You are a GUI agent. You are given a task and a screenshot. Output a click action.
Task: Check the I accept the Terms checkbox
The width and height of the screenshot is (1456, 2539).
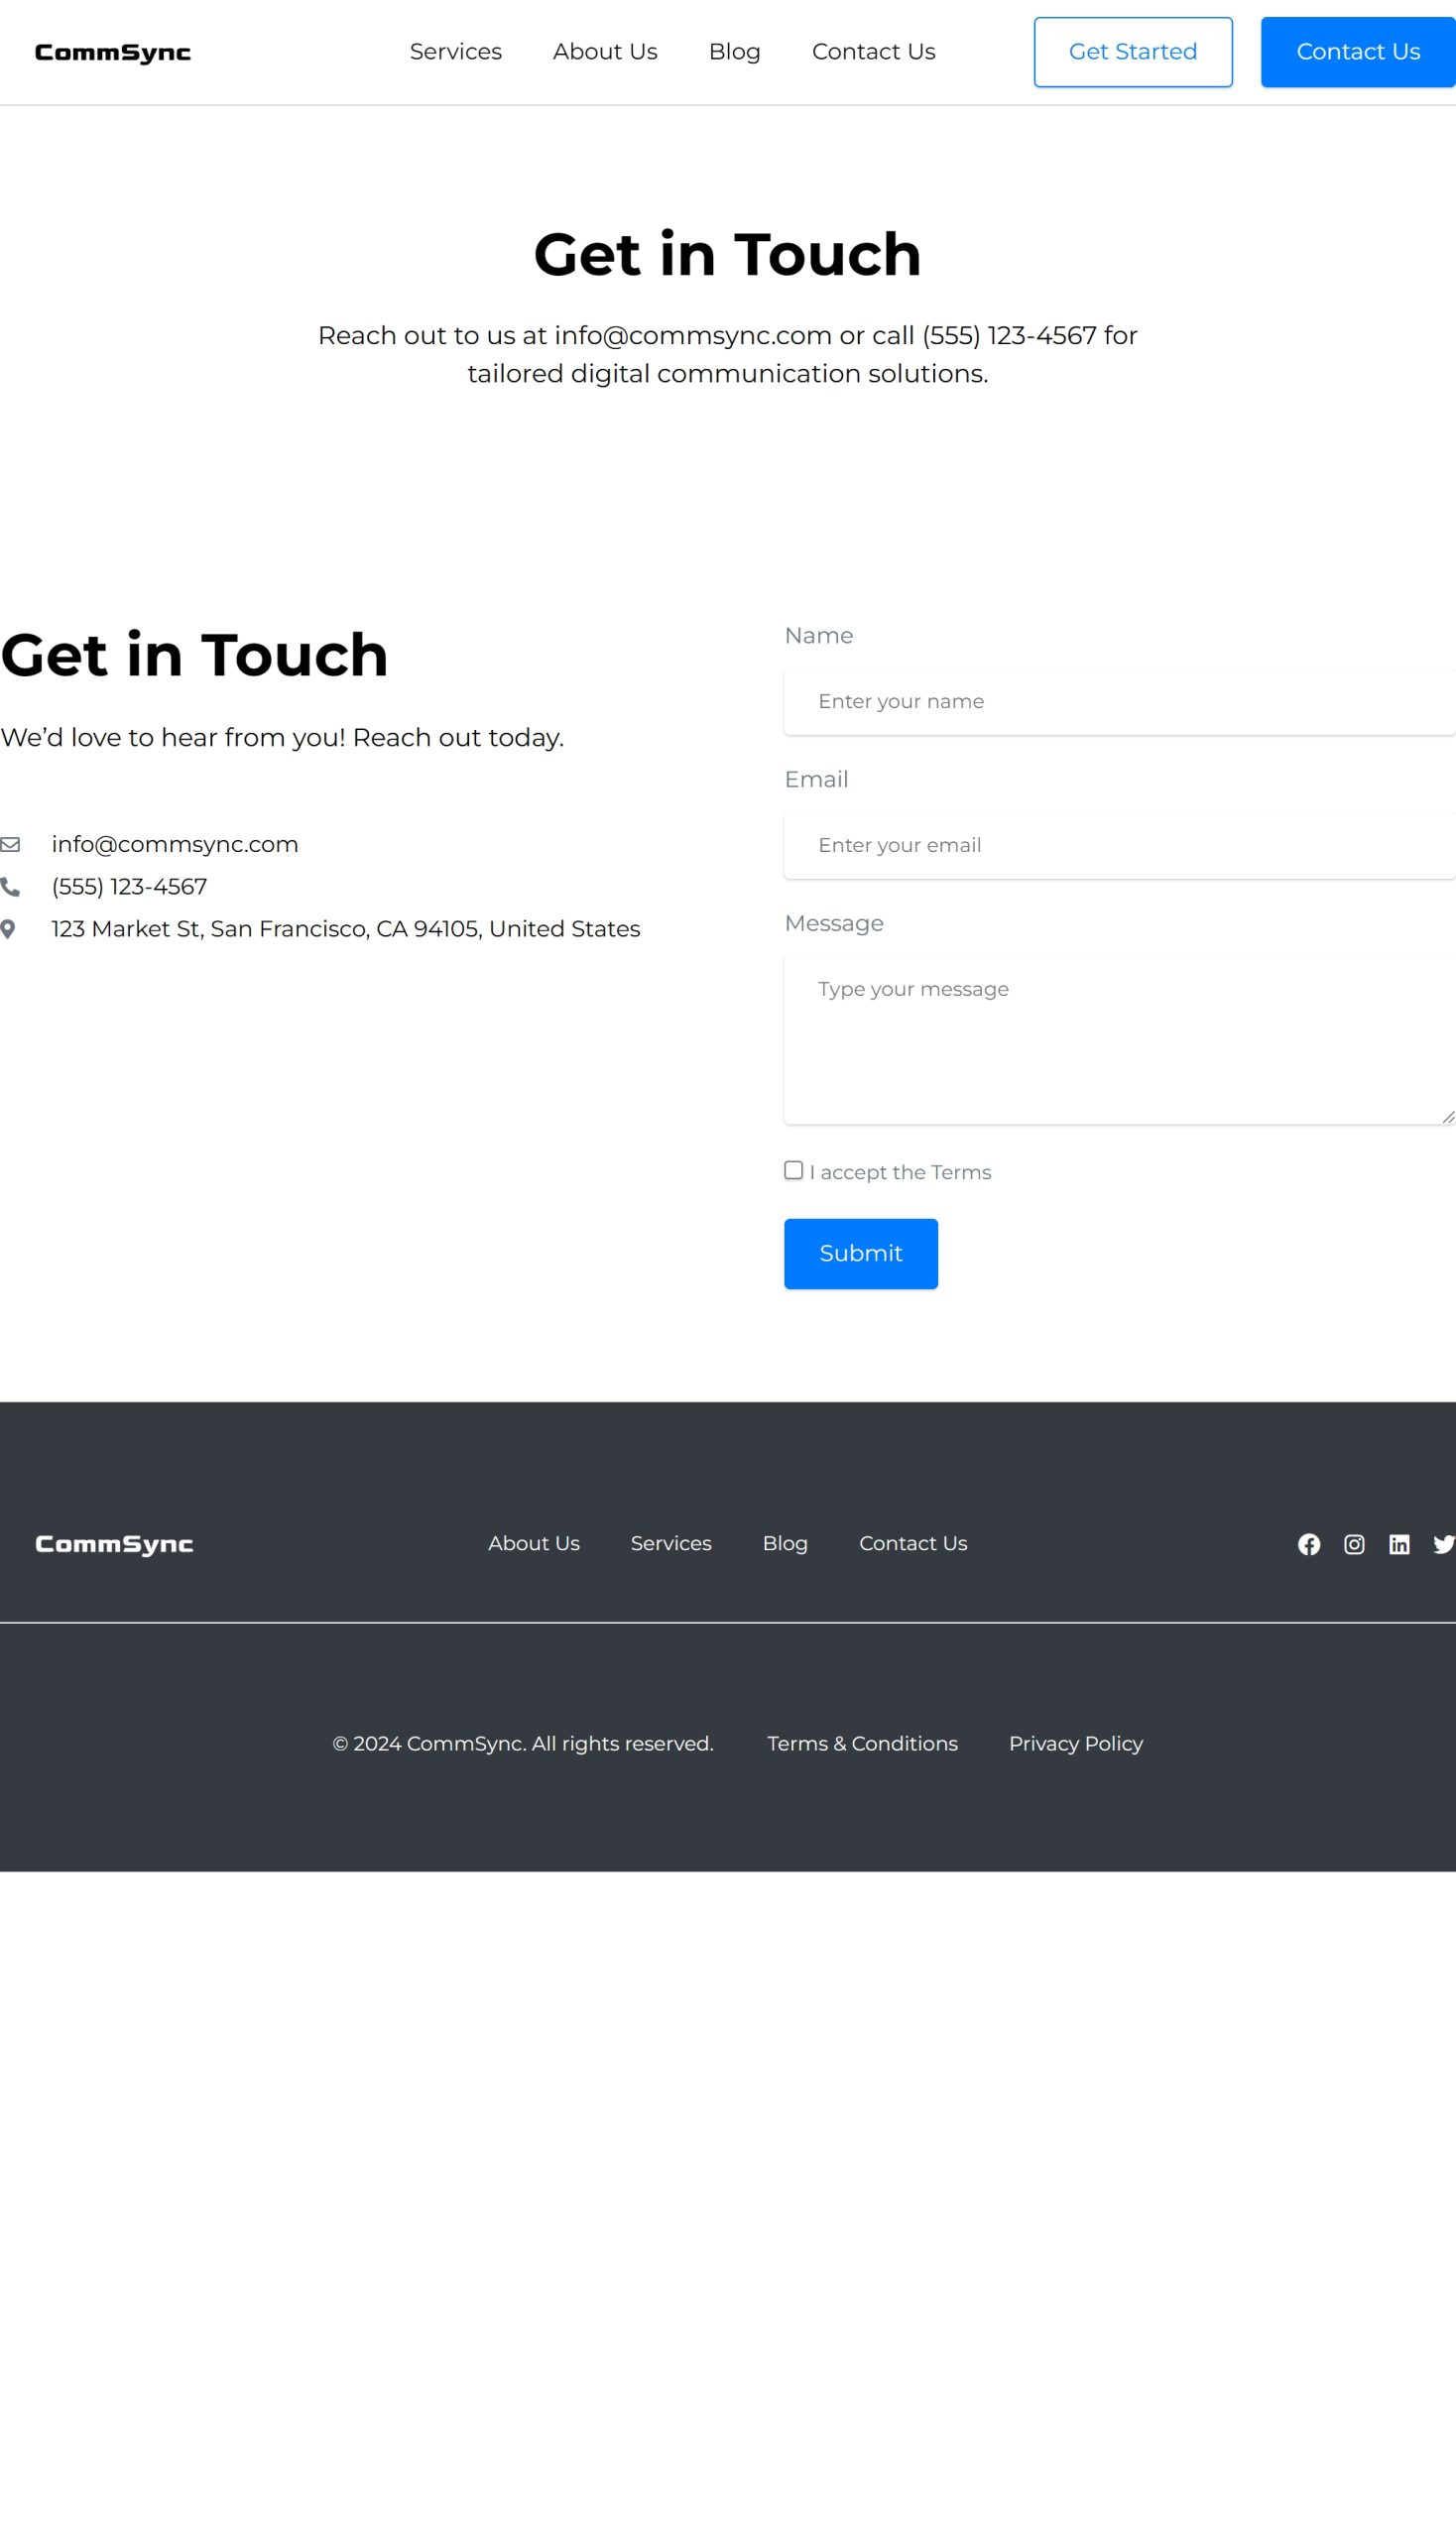point(793,1170)
